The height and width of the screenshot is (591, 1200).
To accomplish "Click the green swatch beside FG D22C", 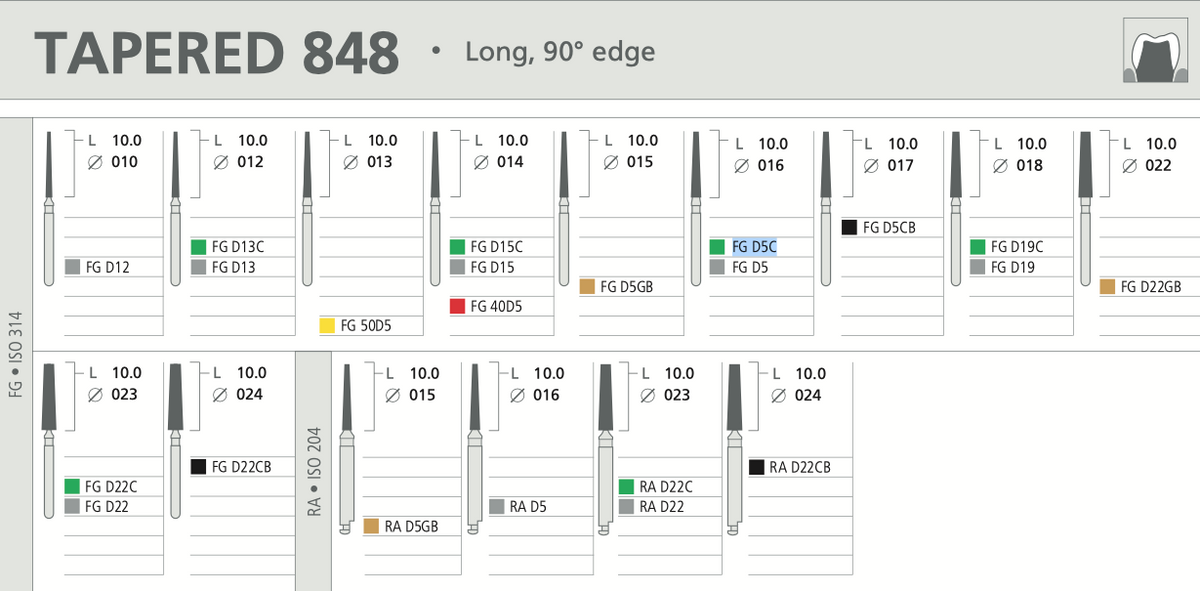I will tap(72, 486).
